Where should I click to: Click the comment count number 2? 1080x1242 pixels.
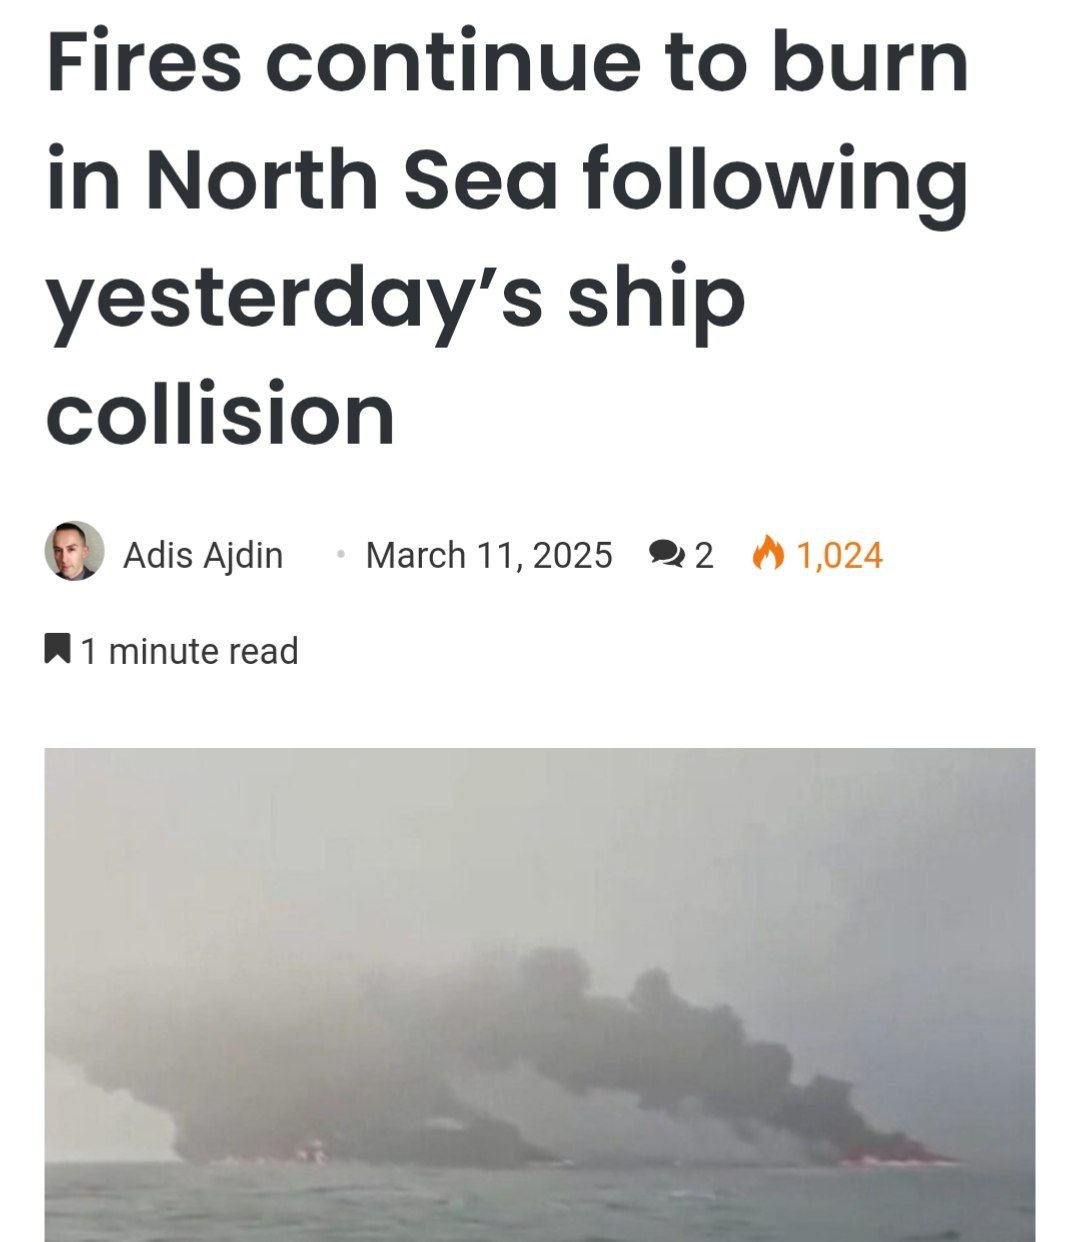click(x=704, y=555)
